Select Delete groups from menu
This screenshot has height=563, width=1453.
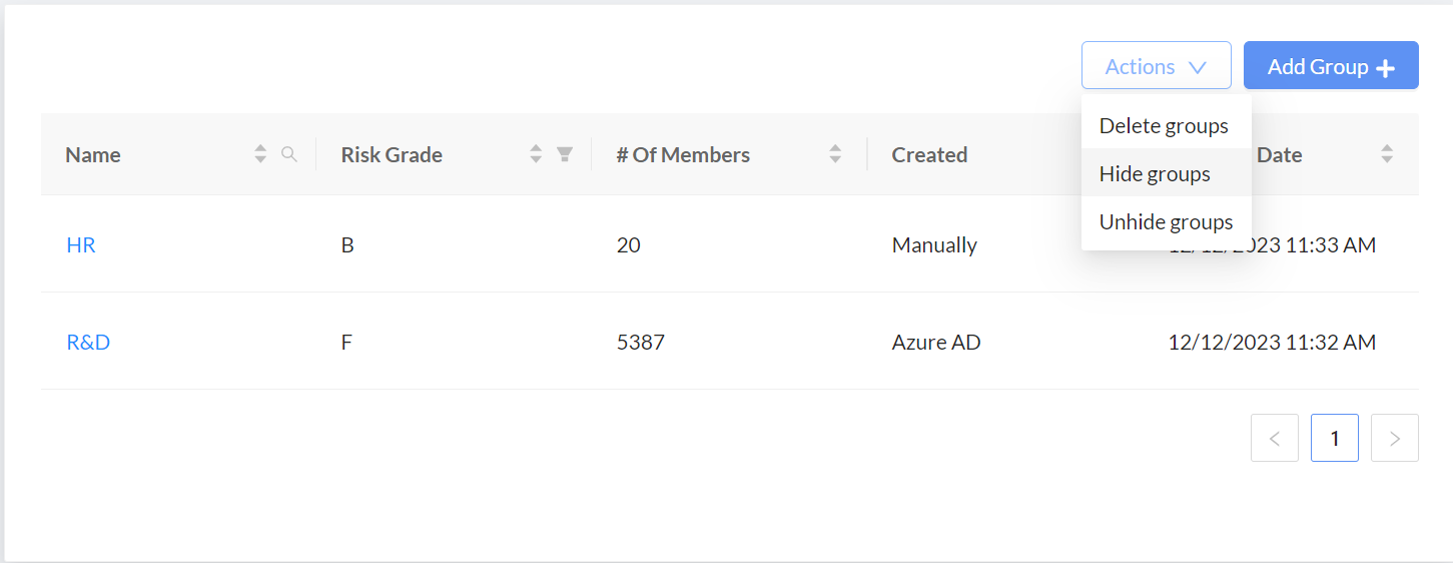(x=1164, y=126)
